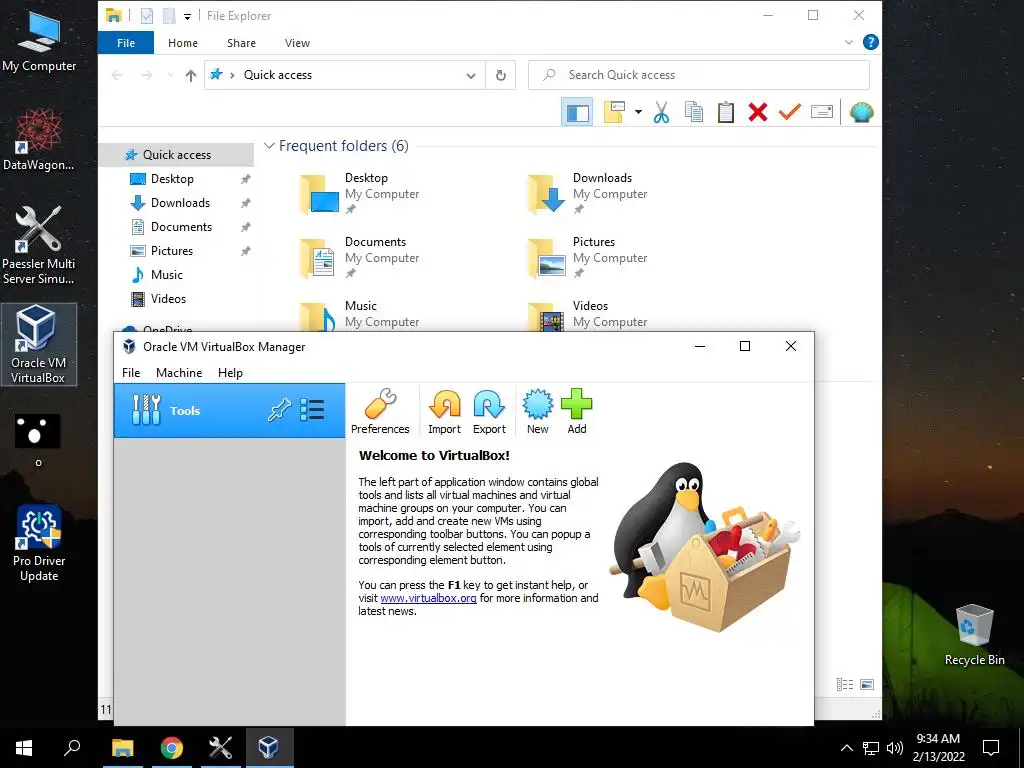Open the notification center
The height and width of the screenshot is (768, 1024).
[x=991, y=748]
